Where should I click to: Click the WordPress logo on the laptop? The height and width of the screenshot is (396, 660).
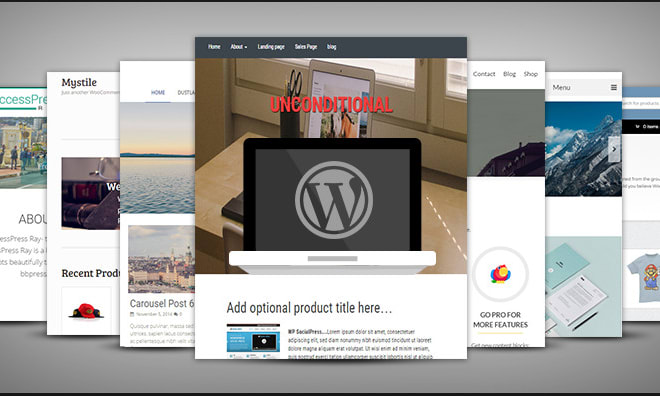point(333,200)
